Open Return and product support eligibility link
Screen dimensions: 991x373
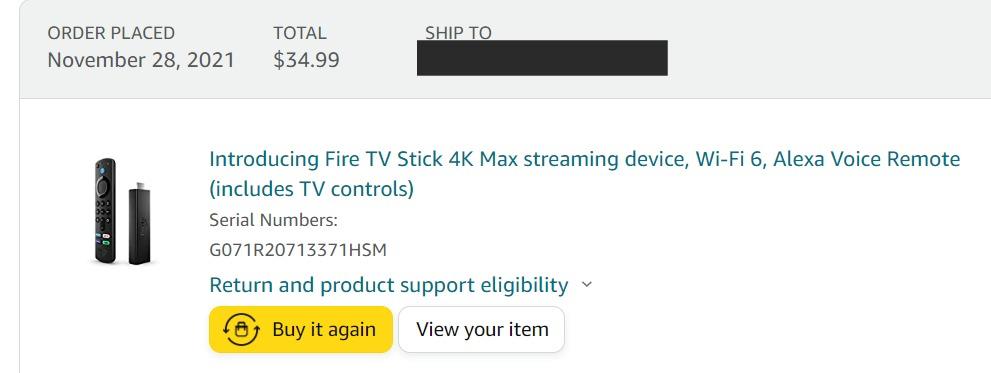pos(389,285)
